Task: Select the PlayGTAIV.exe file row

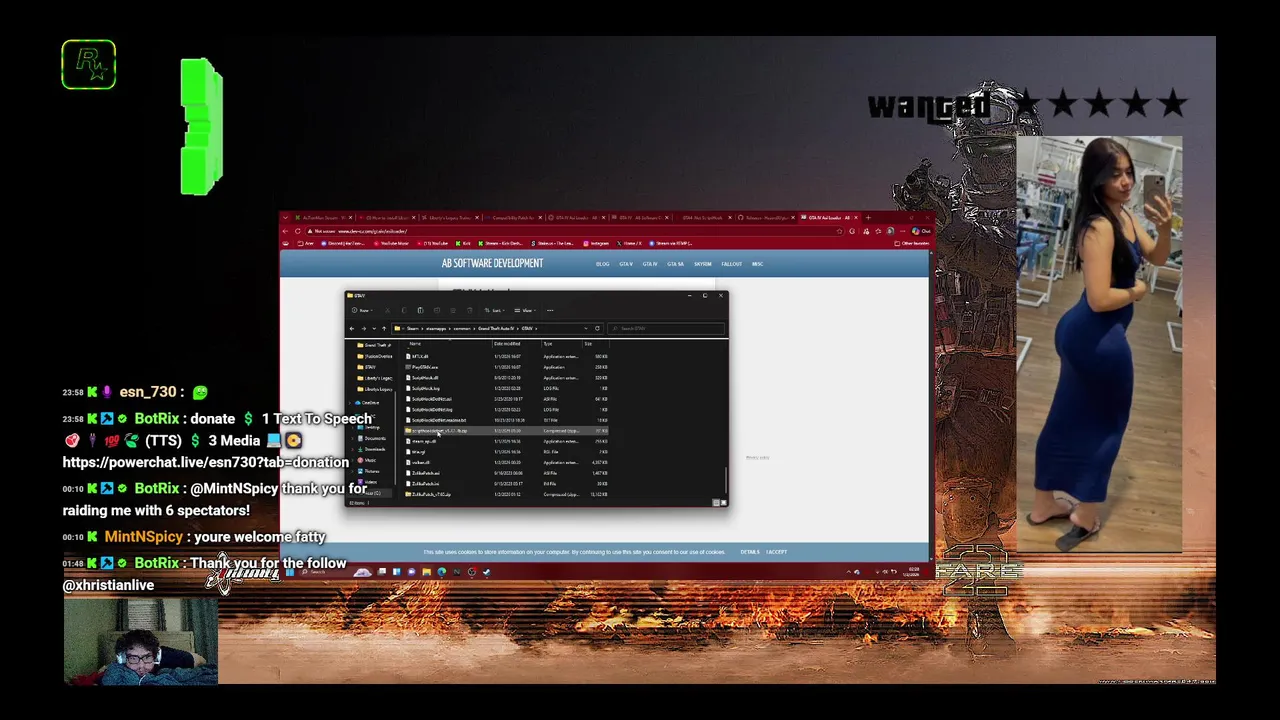Action: click(x=507, y=367)
